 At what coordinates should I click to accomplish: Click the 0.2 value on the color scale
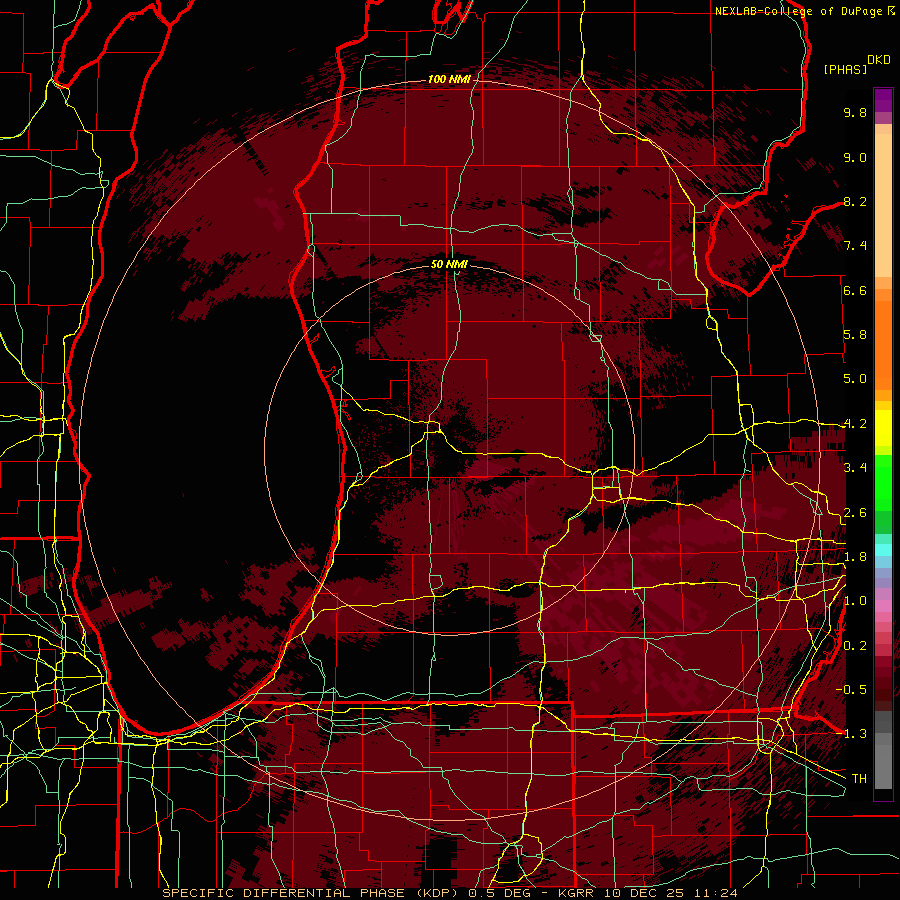(x=855, y=646)
